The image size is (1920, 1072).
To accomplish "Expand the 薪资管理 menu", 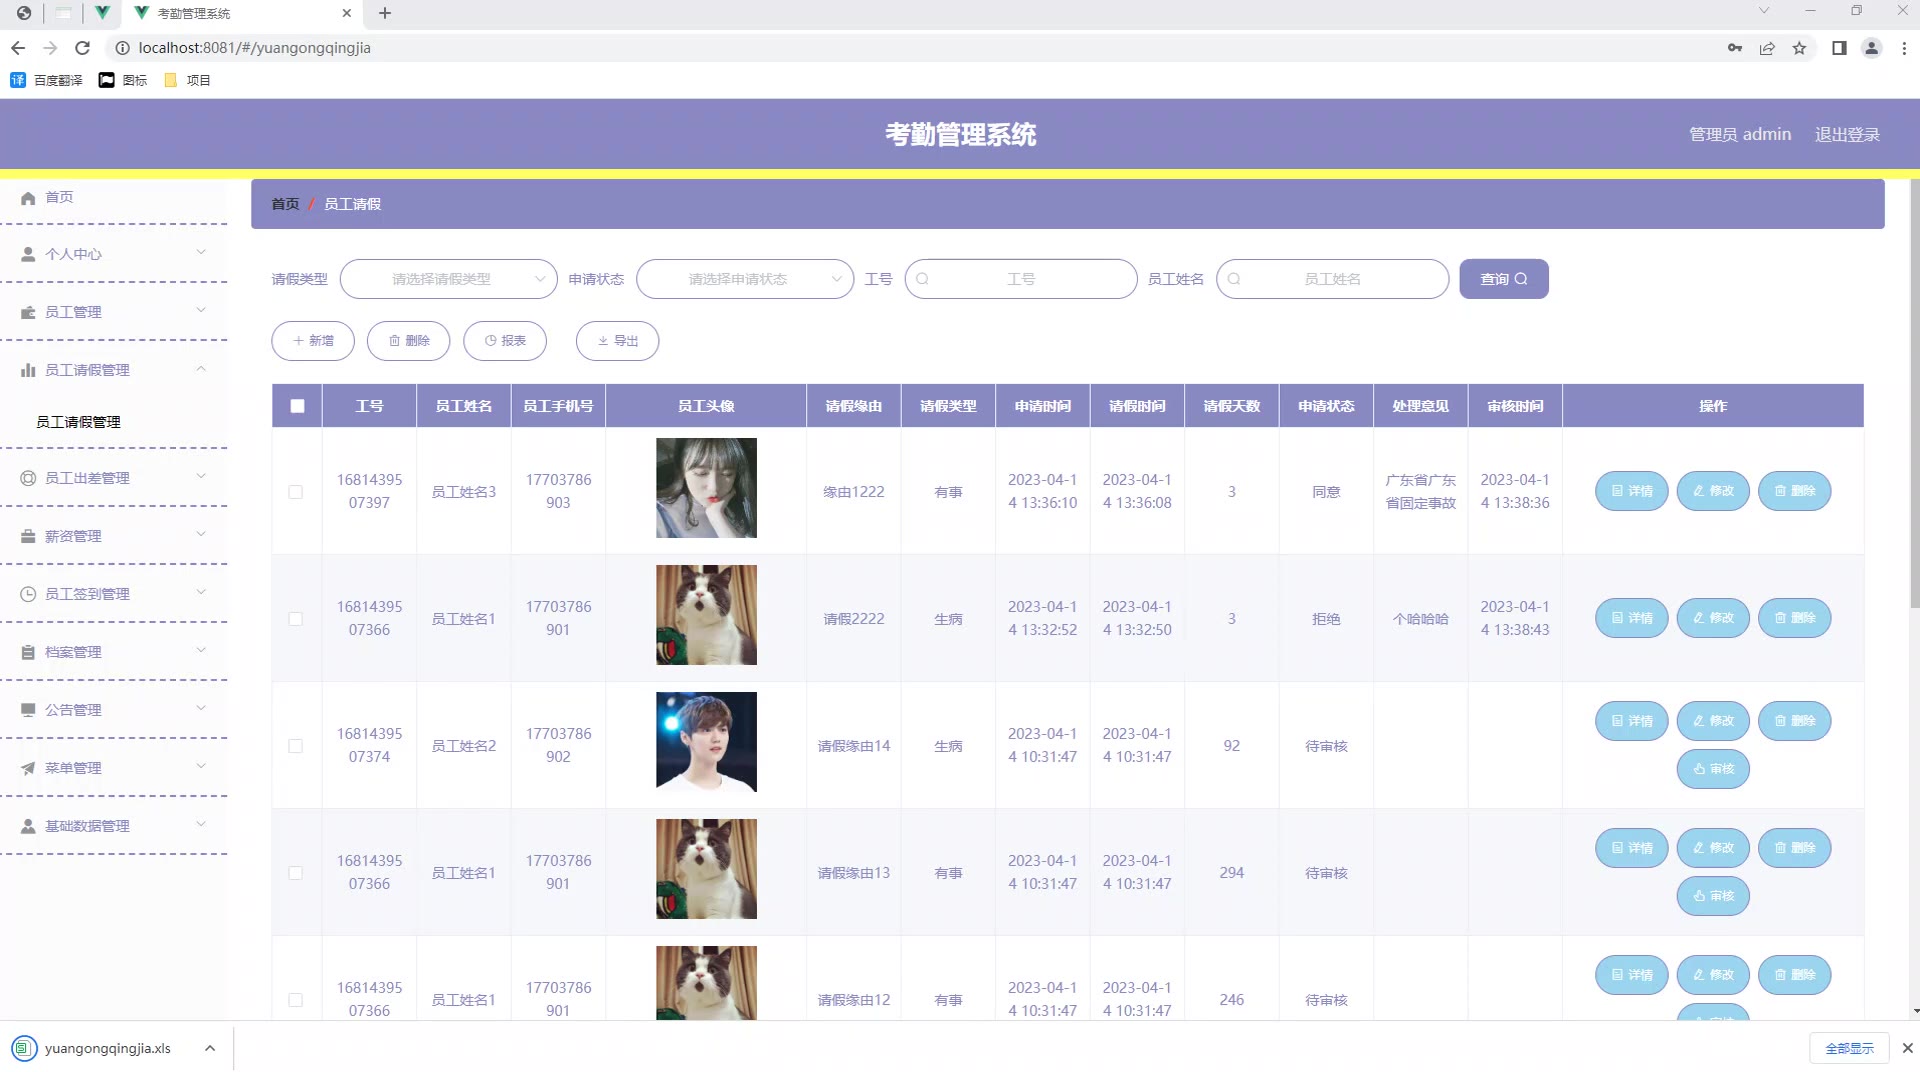I will pyautogui.click(x=201, y=535).
